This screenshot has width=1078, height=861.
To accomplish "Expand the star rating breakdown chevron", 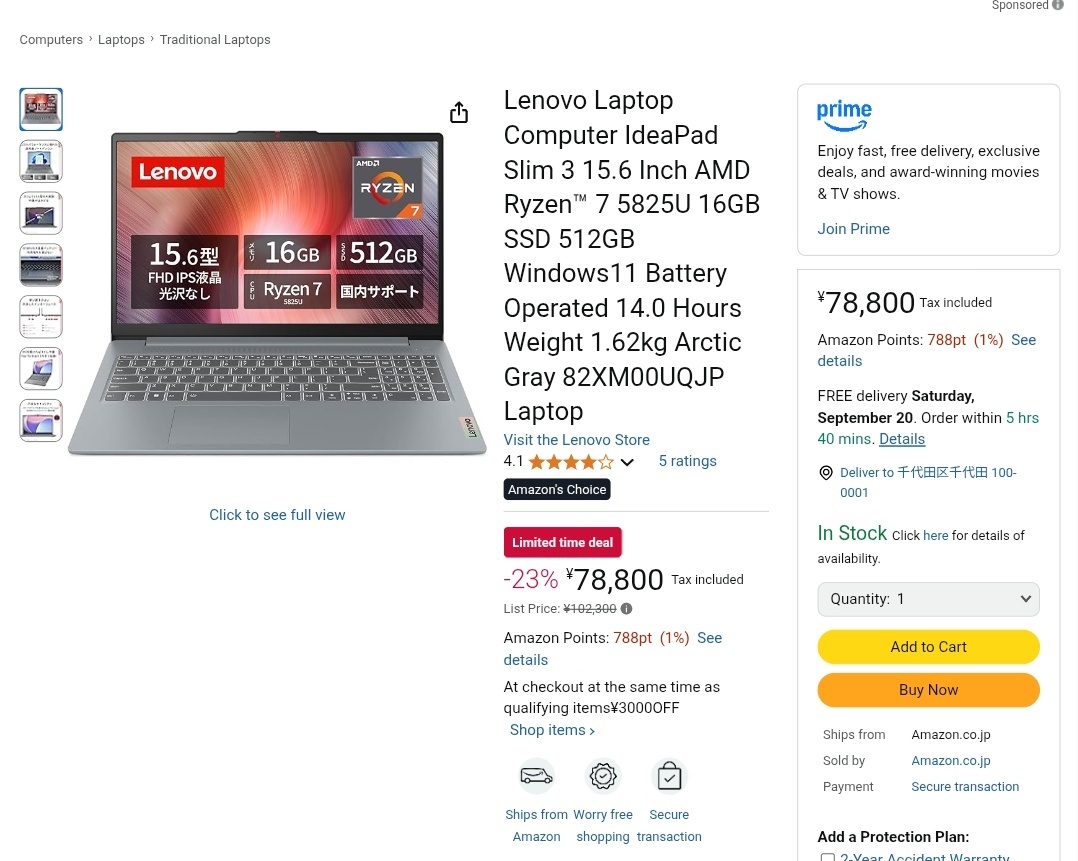I will tap(627, 462).
